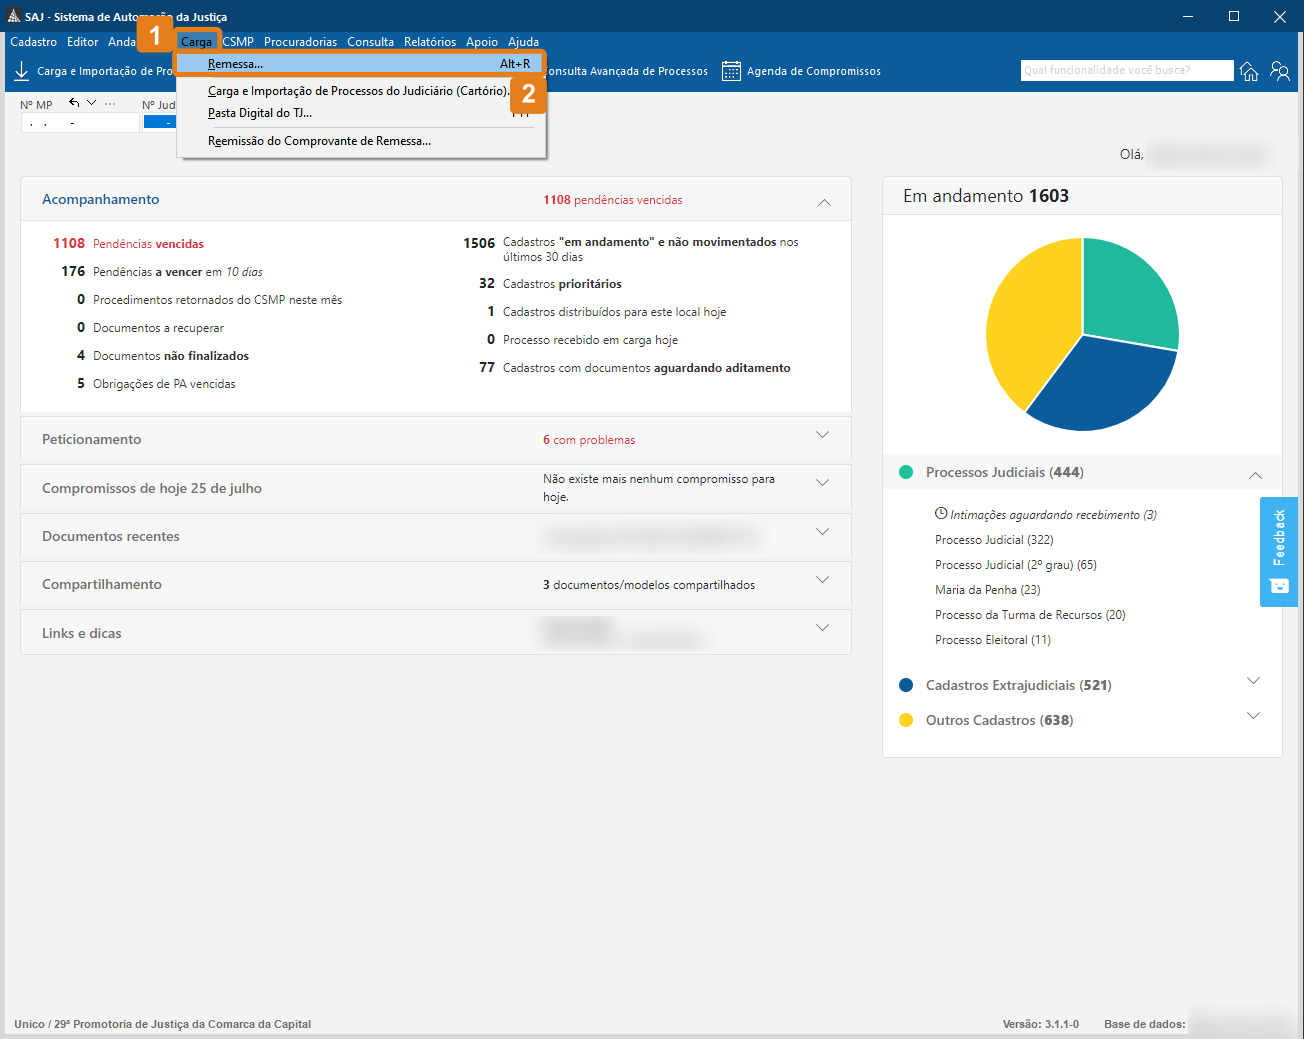Open the CSMP menu
The width and height of the screenshot is (1304, 1039).
click(x=238, y=42)
